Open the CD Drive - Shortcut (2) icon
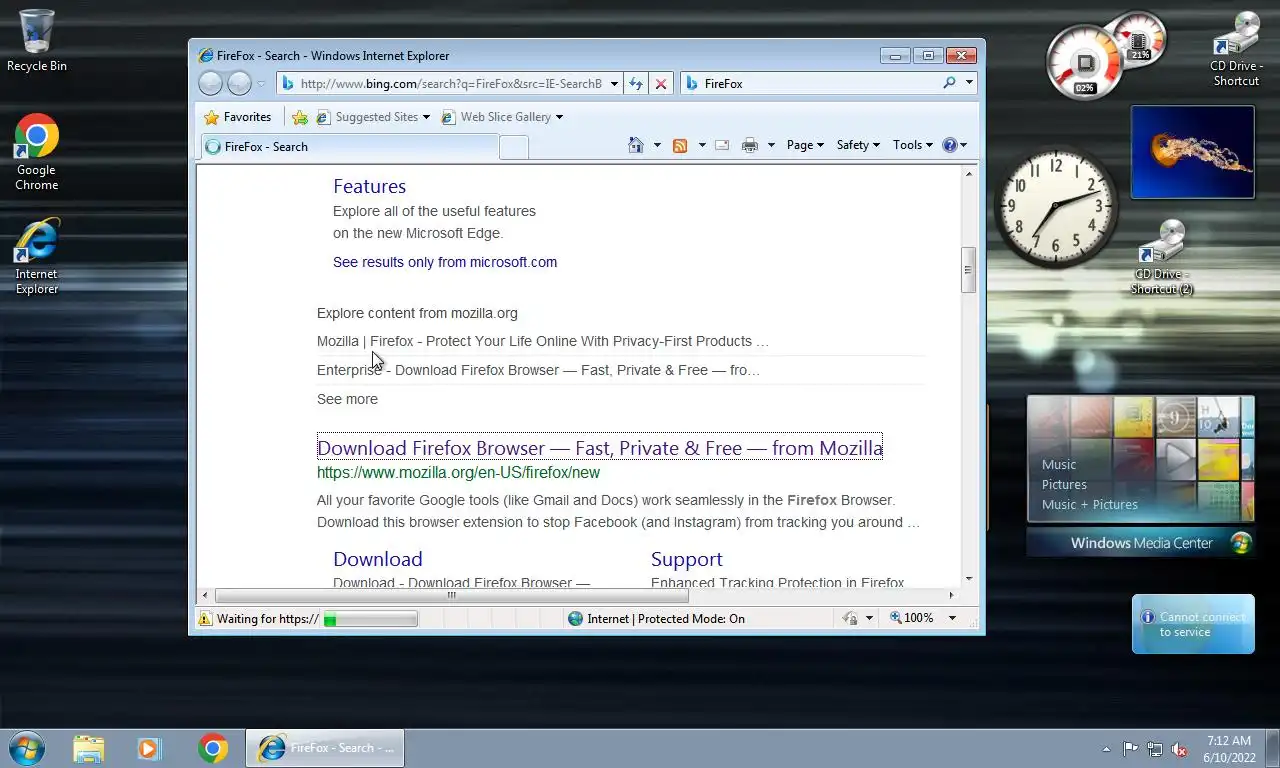The height and width of the screenshot is (768, 1280). [1162, 257]
